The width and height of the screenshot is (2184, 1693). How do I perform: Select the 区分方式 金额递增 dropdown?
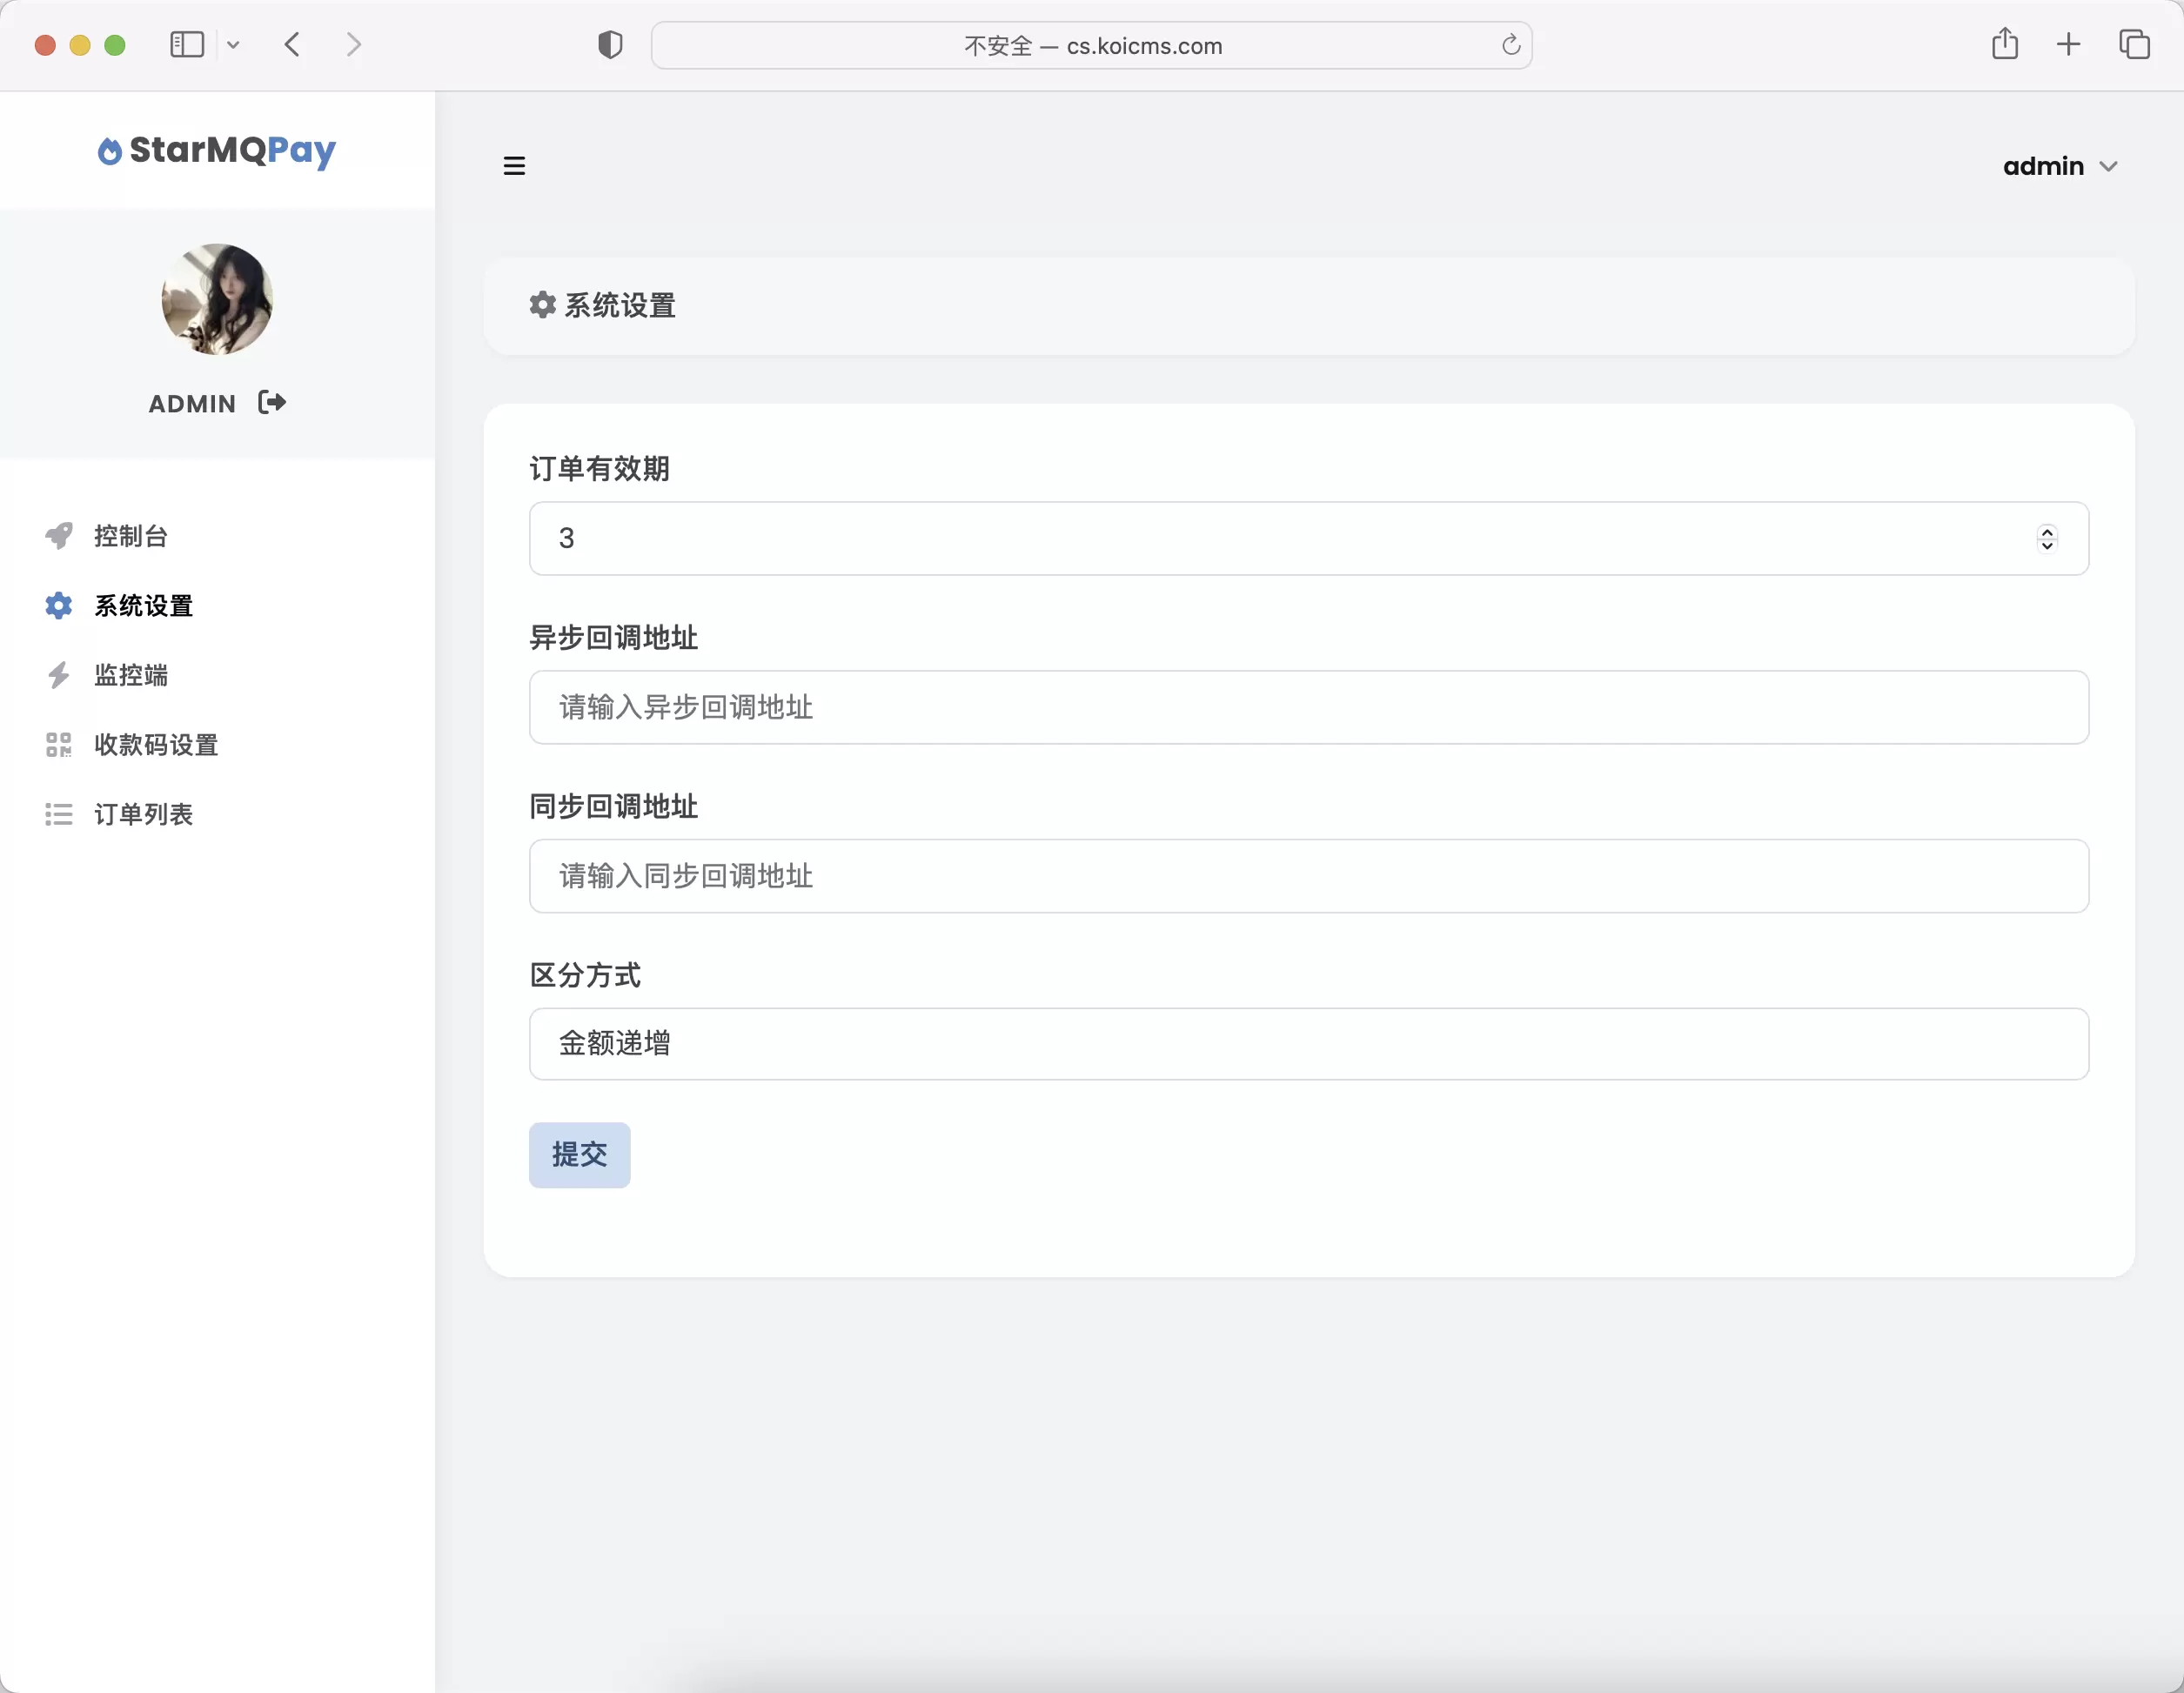1309,1042
